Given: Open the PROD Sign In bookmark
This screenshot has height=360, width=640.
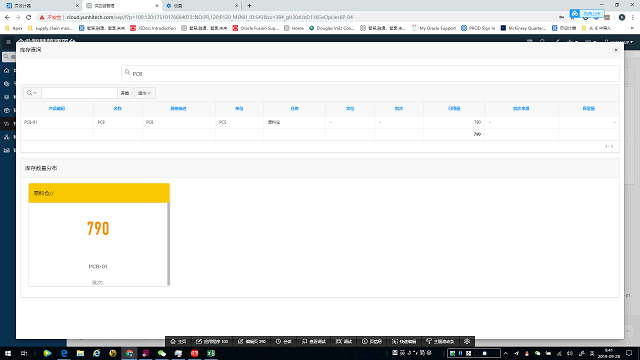Looking at the screenshot, I should (x=478, y=28).
